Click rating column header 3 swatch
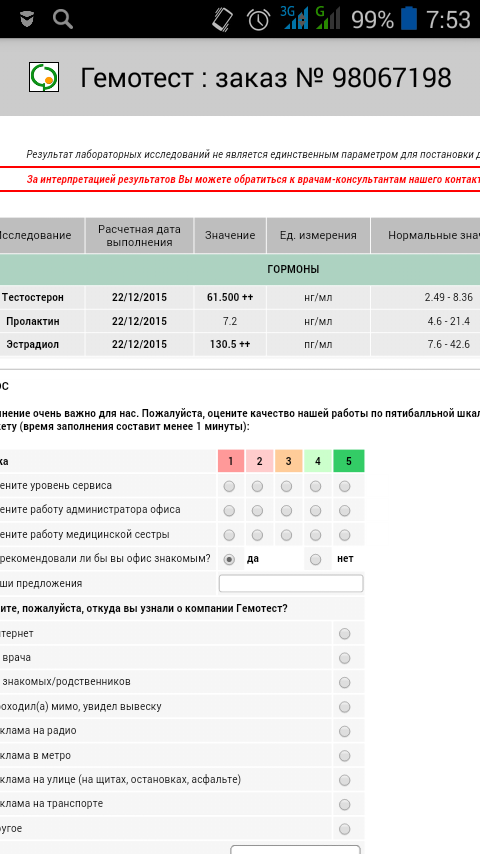 tap(288, 461)
